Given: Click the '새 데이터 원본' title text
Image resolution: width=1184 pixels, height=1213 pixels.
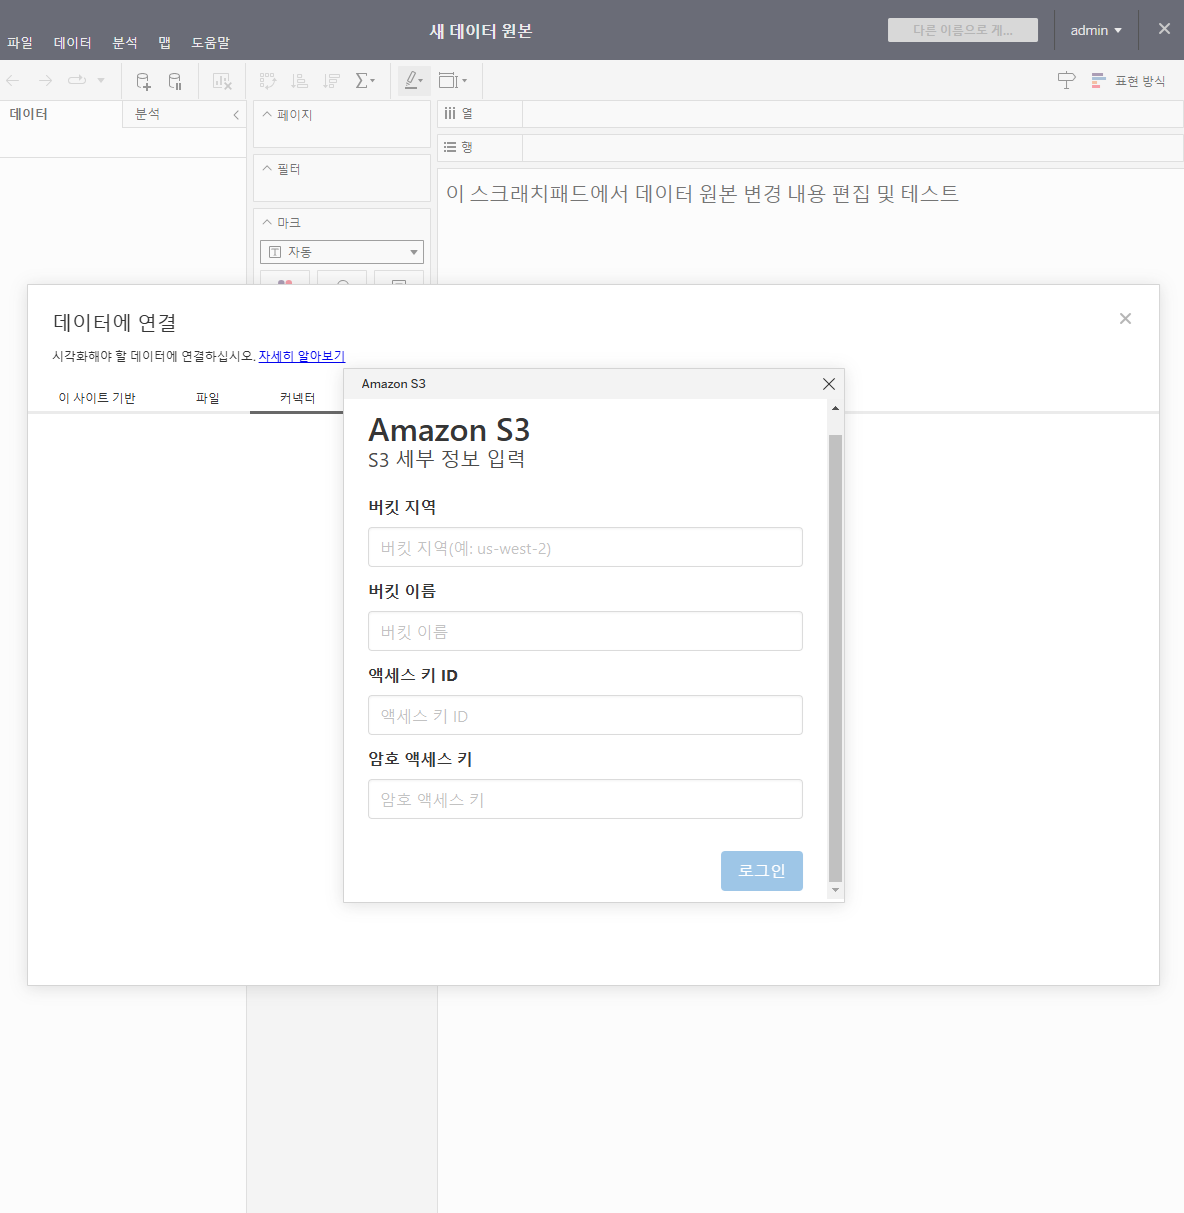Looking at the screenshot, I should [481, 31].
